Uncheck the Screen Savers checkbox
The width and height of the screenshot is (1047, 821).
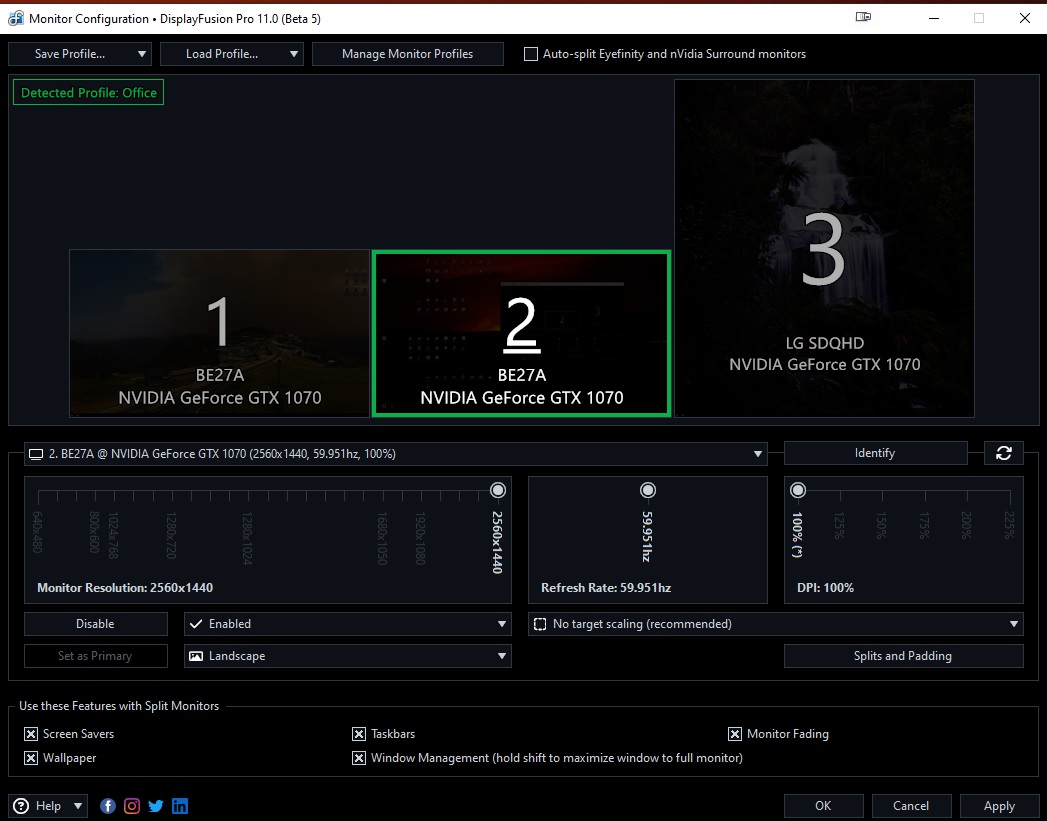tap(31, 734)
